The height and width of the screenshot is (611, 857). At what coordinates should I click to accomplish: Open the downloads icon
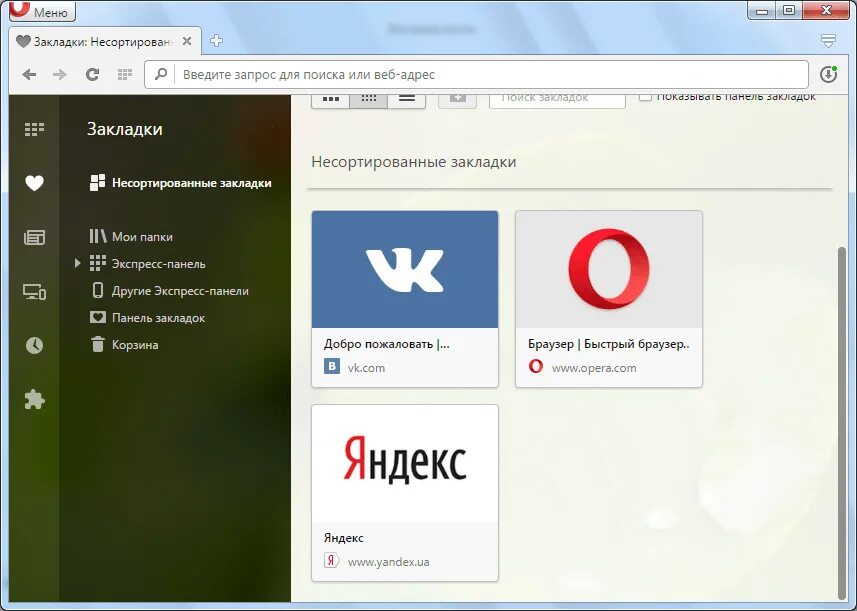pos(829,74)
